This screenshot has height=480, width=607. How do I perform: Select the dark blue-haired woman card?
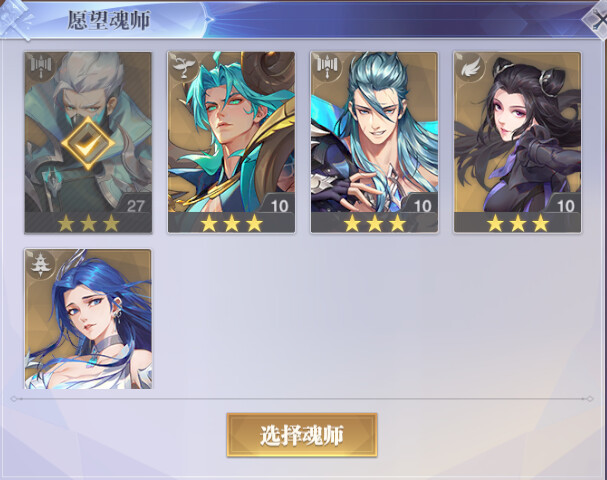pyautogui.click(x=88, y=319)
